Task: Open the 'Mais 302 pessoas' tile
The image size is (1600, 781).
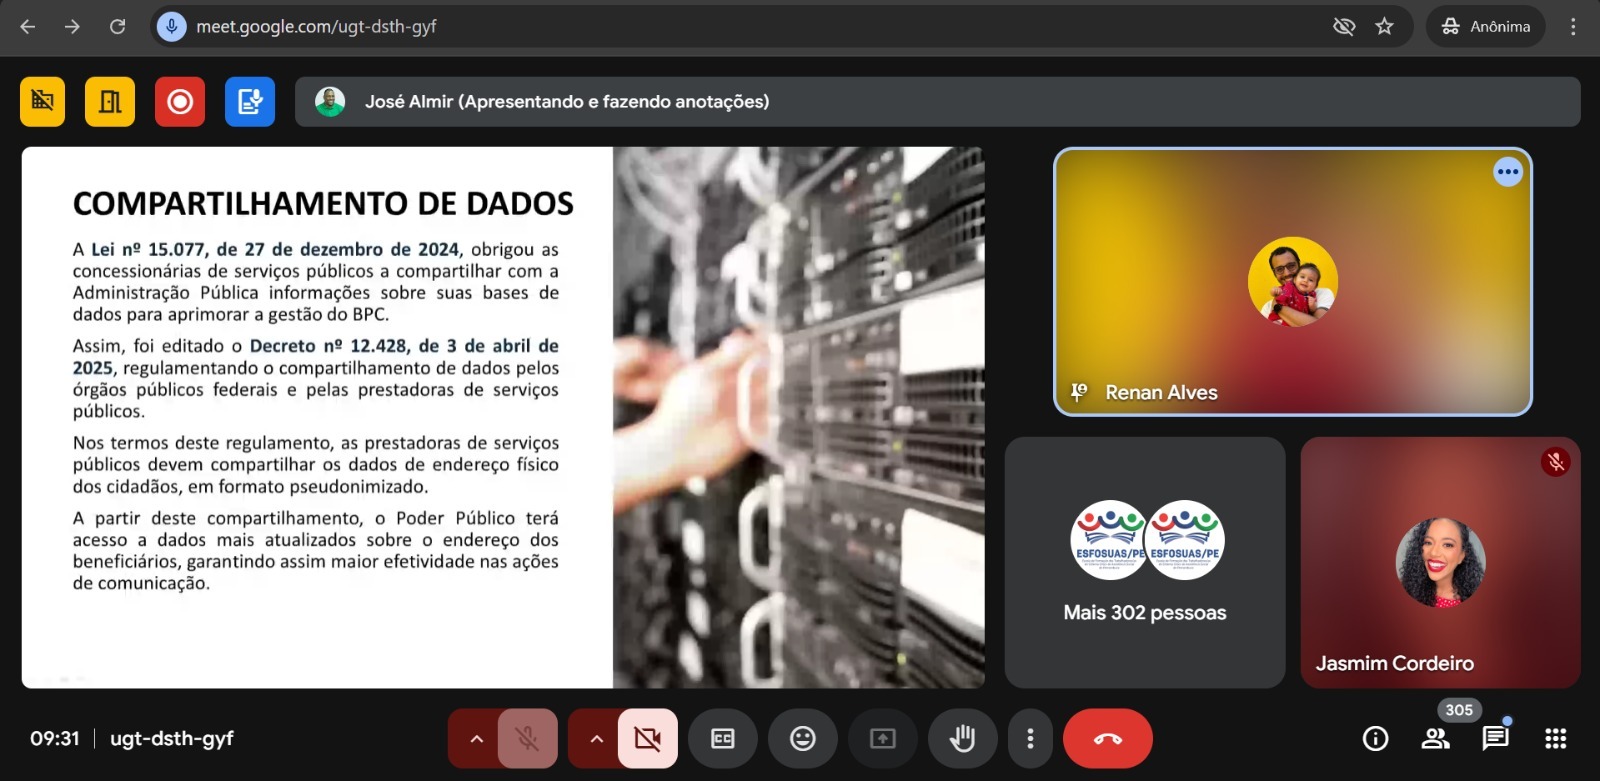Action: 1144,562
